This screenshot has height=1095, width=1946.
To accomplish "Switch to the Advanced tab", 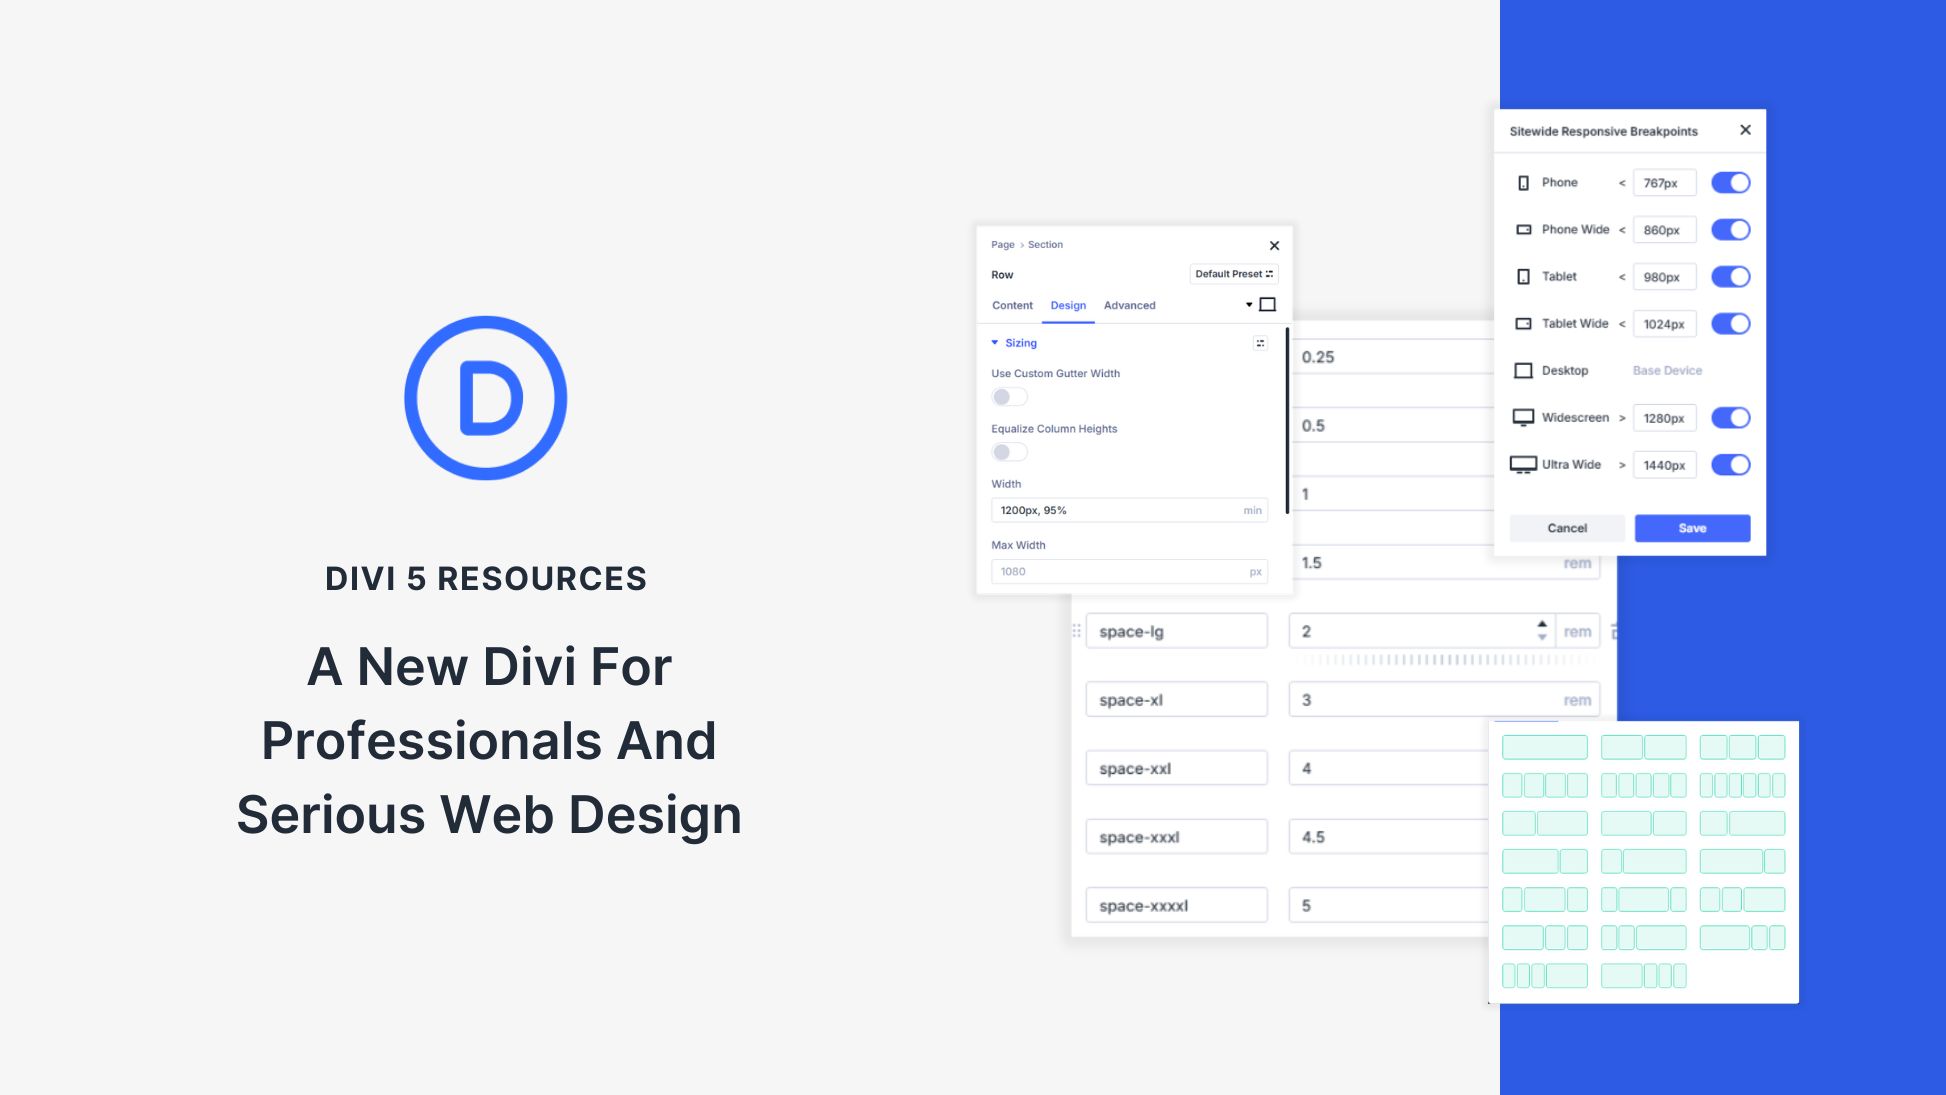I will click(x=1129, y=306).
